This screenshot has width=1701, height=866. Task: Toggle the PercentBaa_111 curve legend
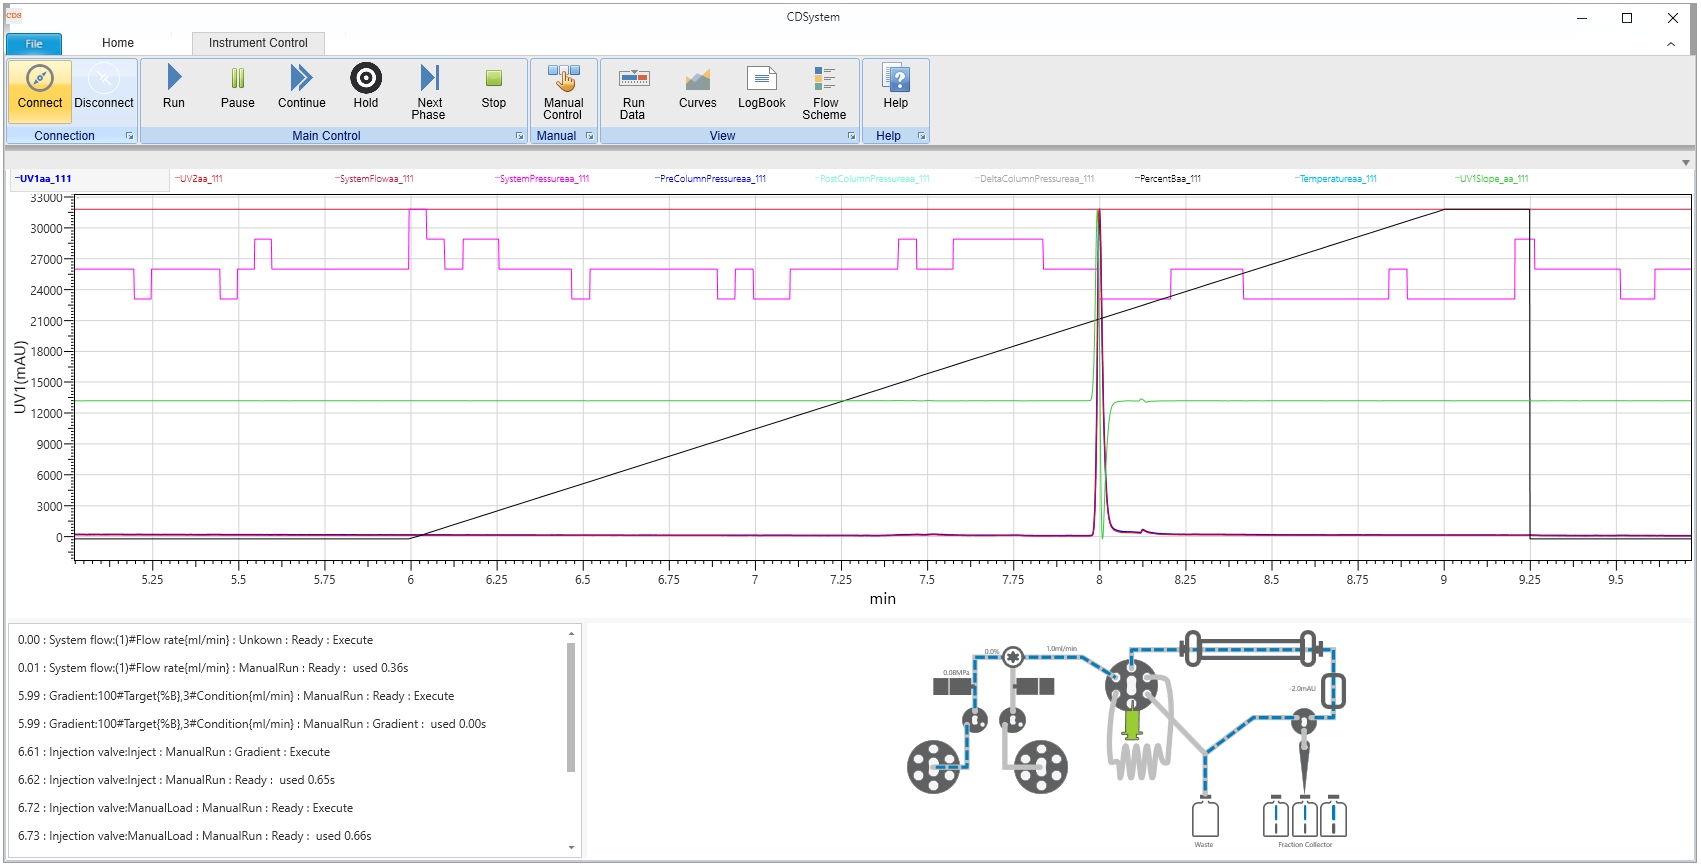tap(1168, 179)
